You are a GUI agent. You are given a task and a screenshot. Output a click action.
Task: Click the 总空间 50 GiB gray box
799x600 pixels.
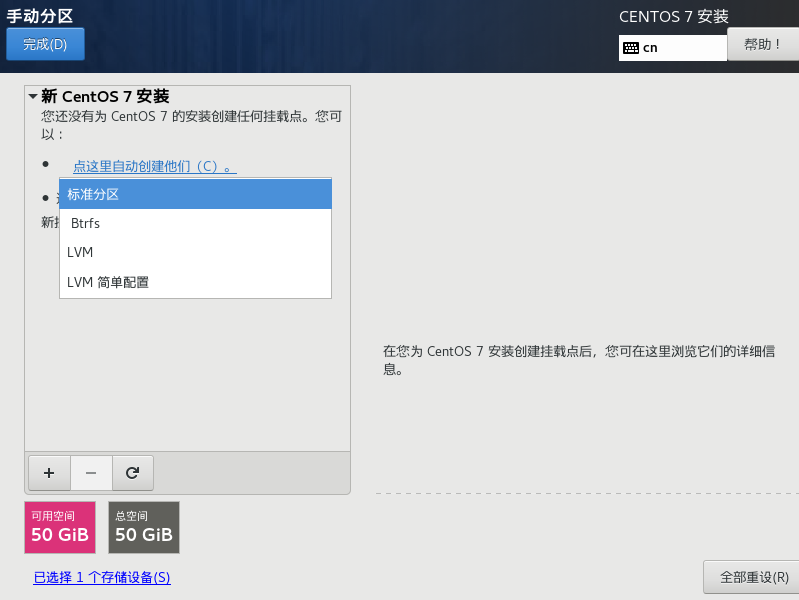pyautogui.click(x=144, y=527)
